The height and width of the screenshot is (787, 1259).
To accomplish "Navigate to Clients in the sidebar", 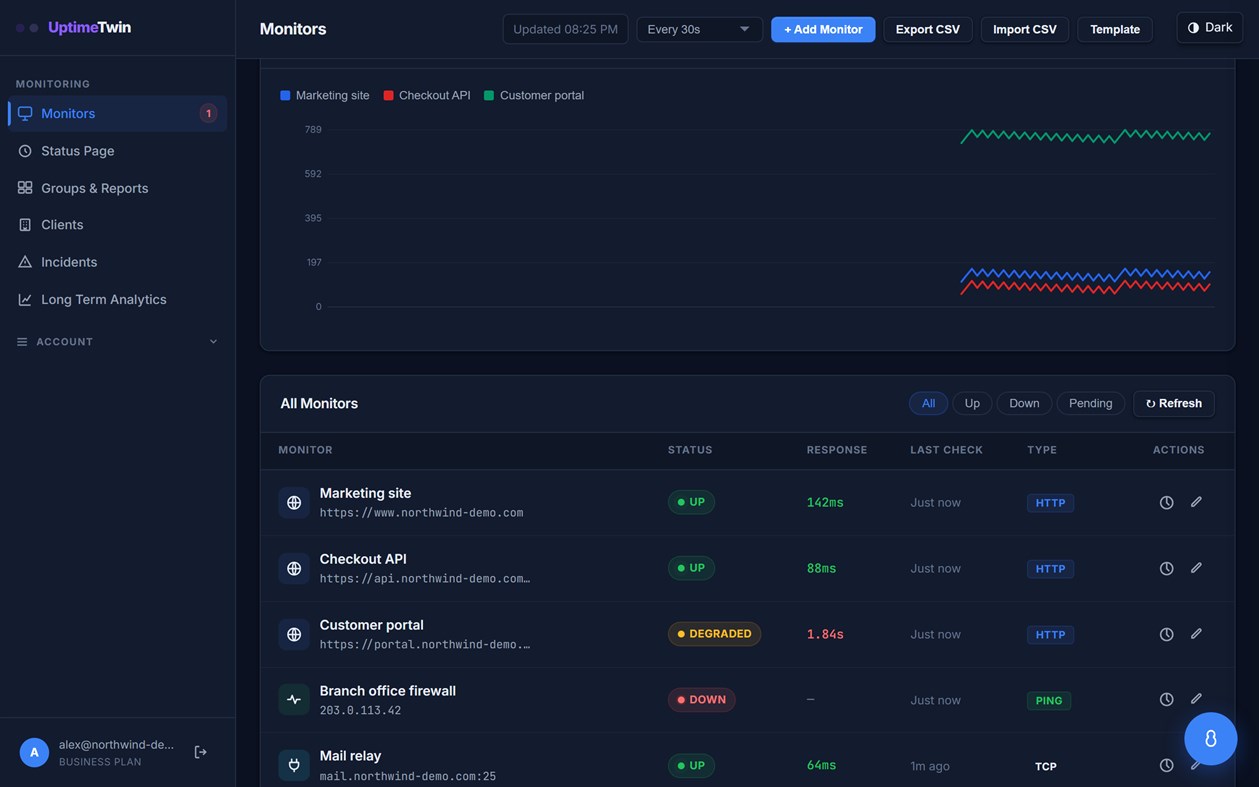I will [x=118, y=225].
